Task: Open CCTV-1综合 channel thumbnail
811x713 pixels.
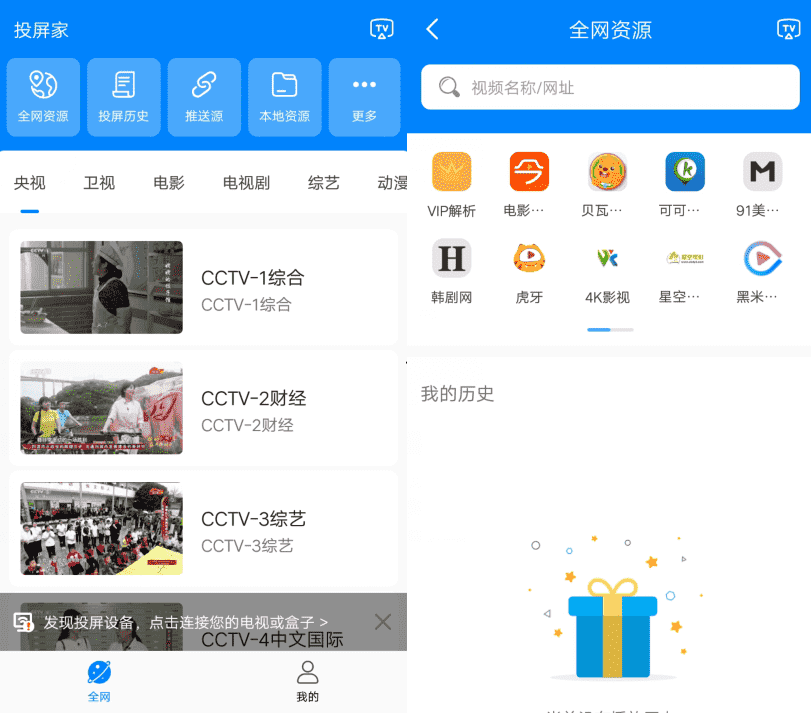Action: point(101,287)
